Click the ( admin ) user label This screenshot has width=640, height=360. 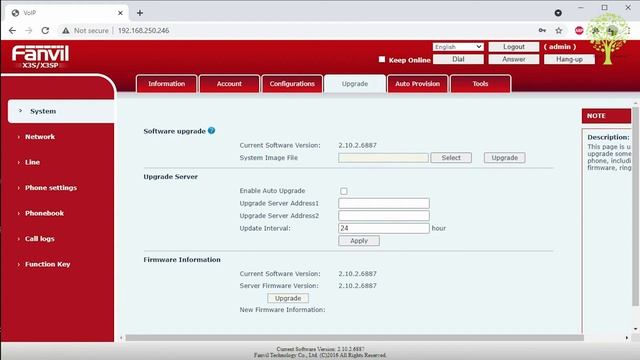(x=560, y=47)
